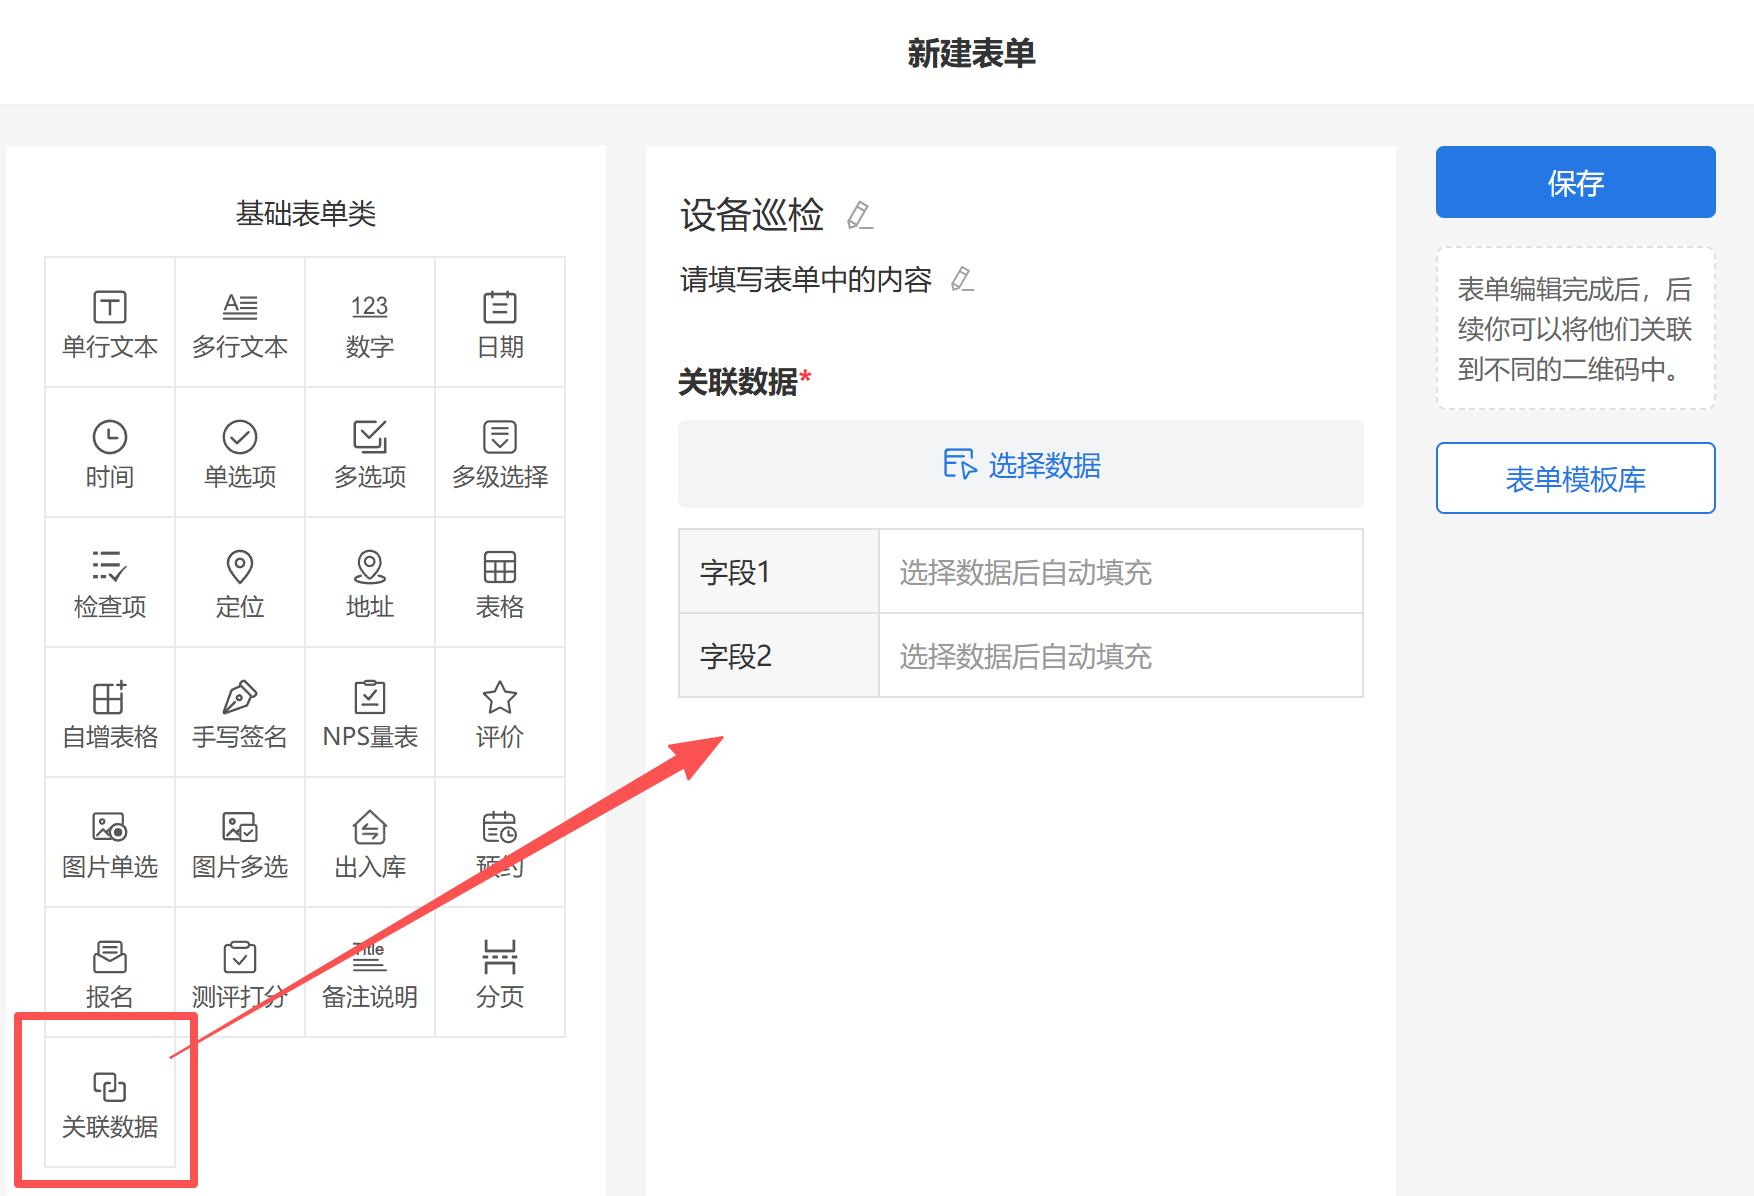Insert the 地址 address field
The height and width of the screenshot is (1196, 1754).
[370, 582]
